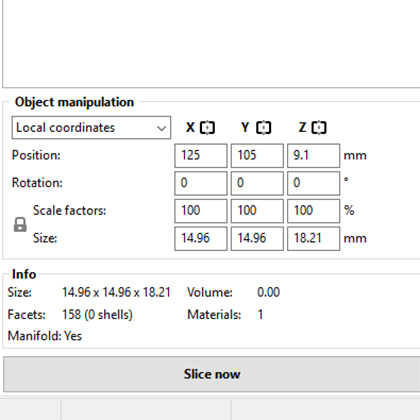Toggle the scale factors lock icon
This screenshot has height=420, width=420.
click(20, 225)
